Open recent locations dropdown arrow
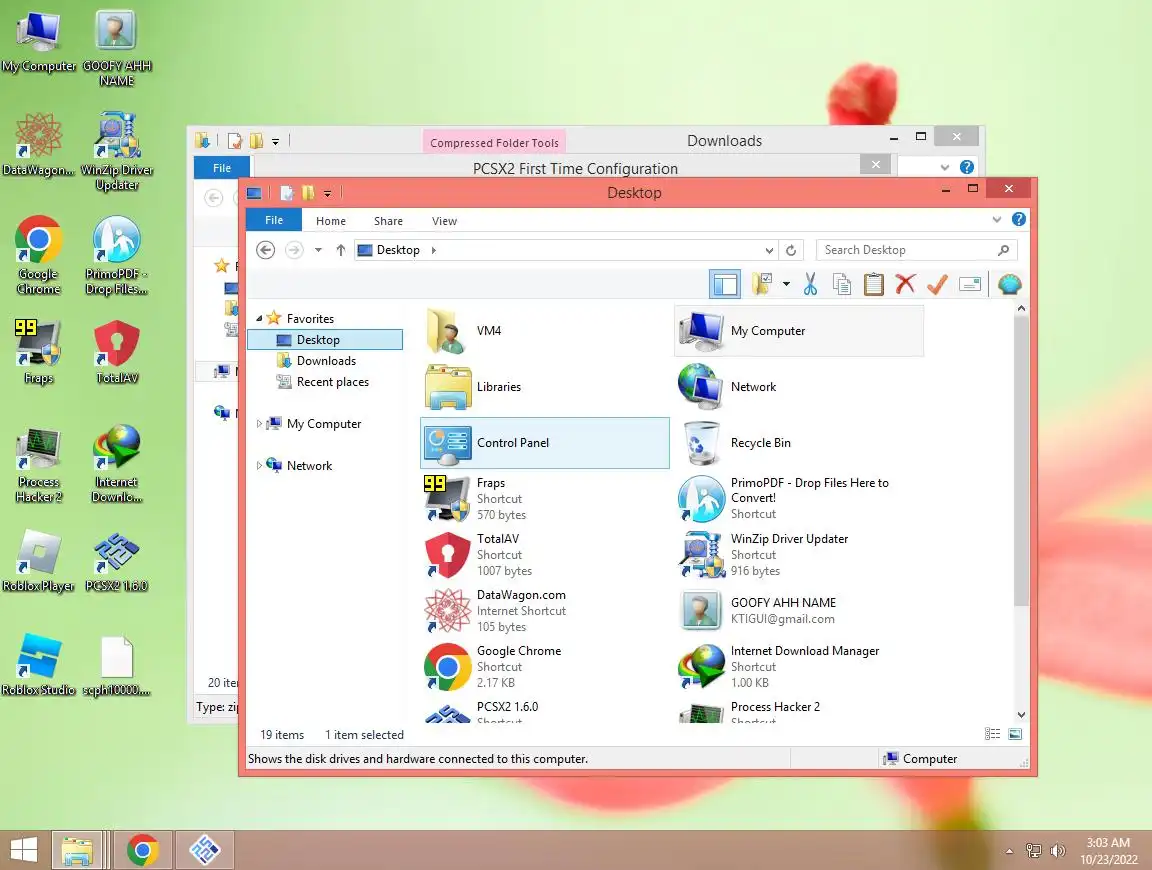Viewport: 1152px width, 870px height. [318, 250]
